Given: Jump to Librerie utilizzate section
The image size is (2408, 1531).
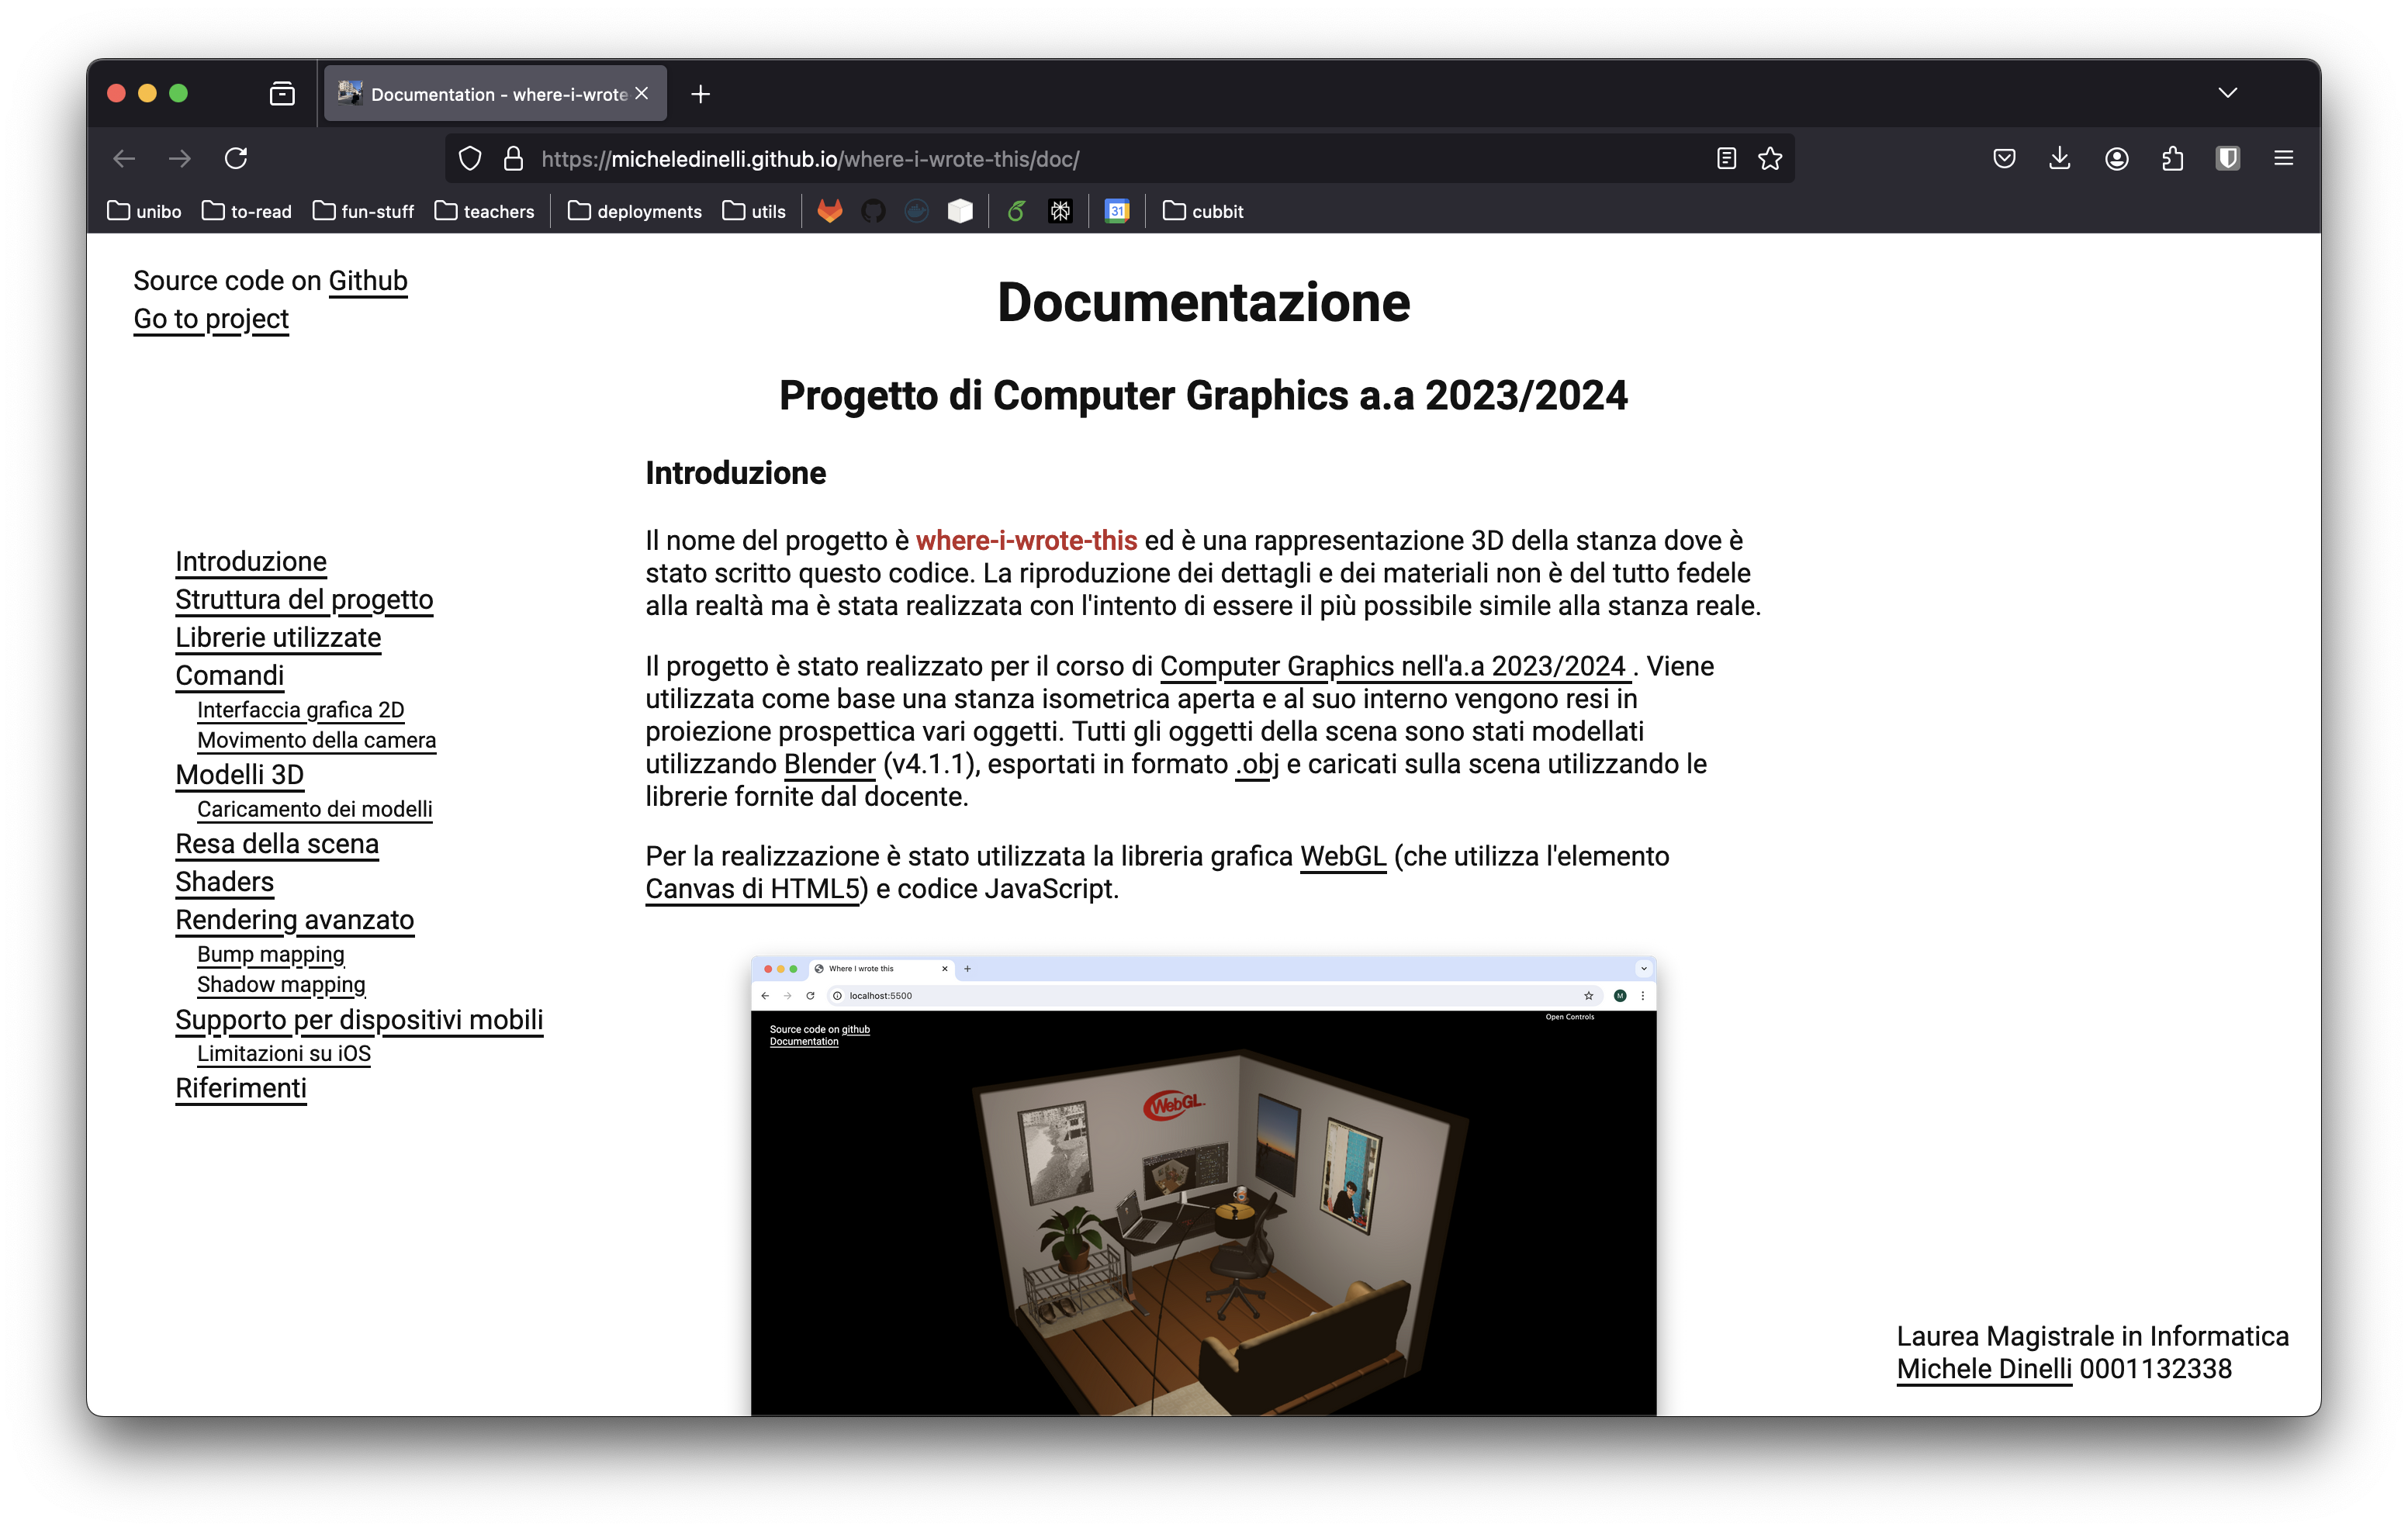Looking at the screenshot, I should coord(278,638).
